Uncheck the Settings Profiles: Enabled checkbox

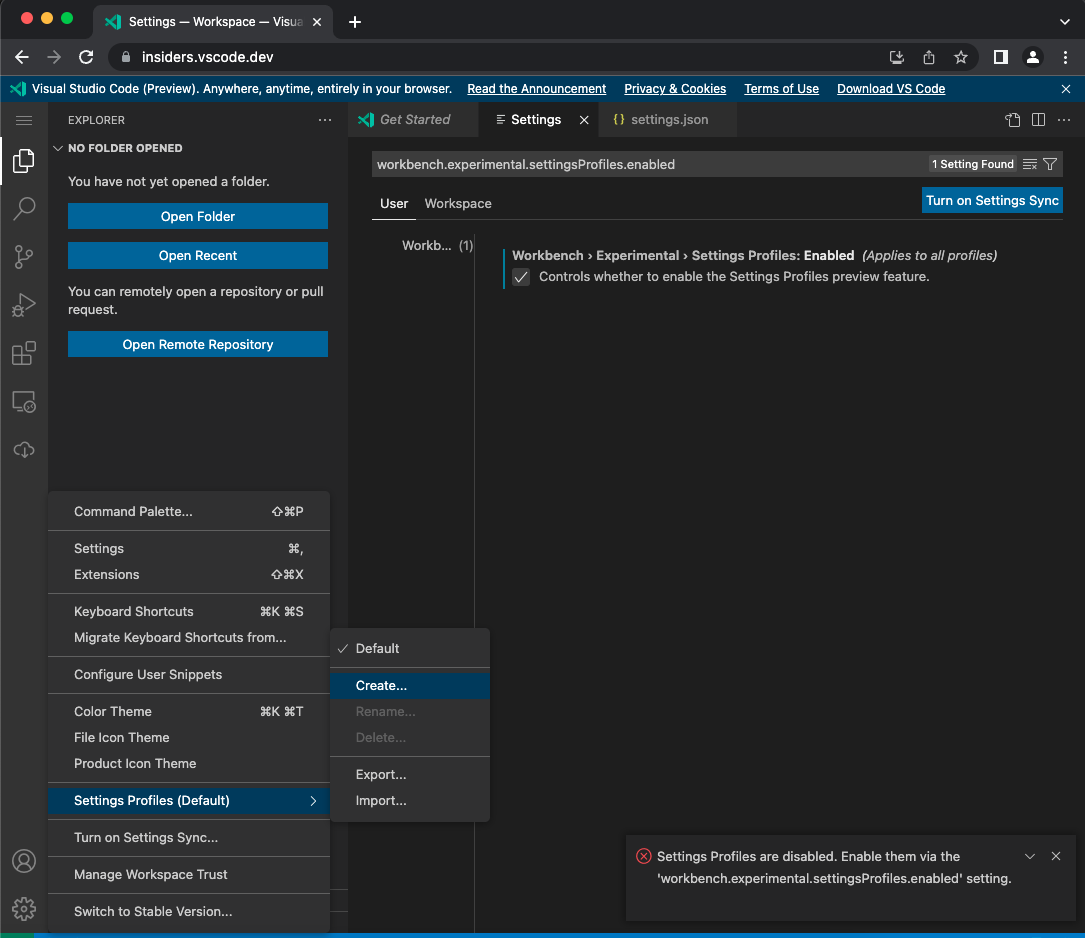[x=520, y=277]
